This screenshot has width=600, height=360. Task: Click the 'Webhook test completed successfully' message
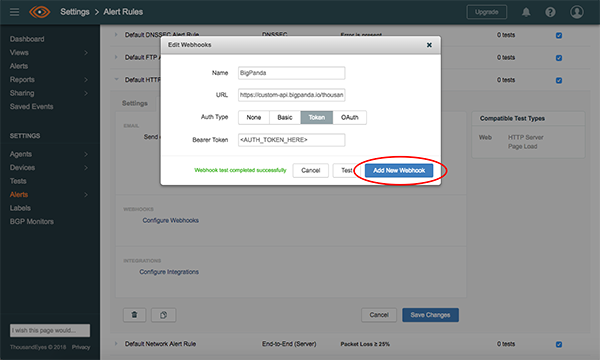(x=240, y=170)
